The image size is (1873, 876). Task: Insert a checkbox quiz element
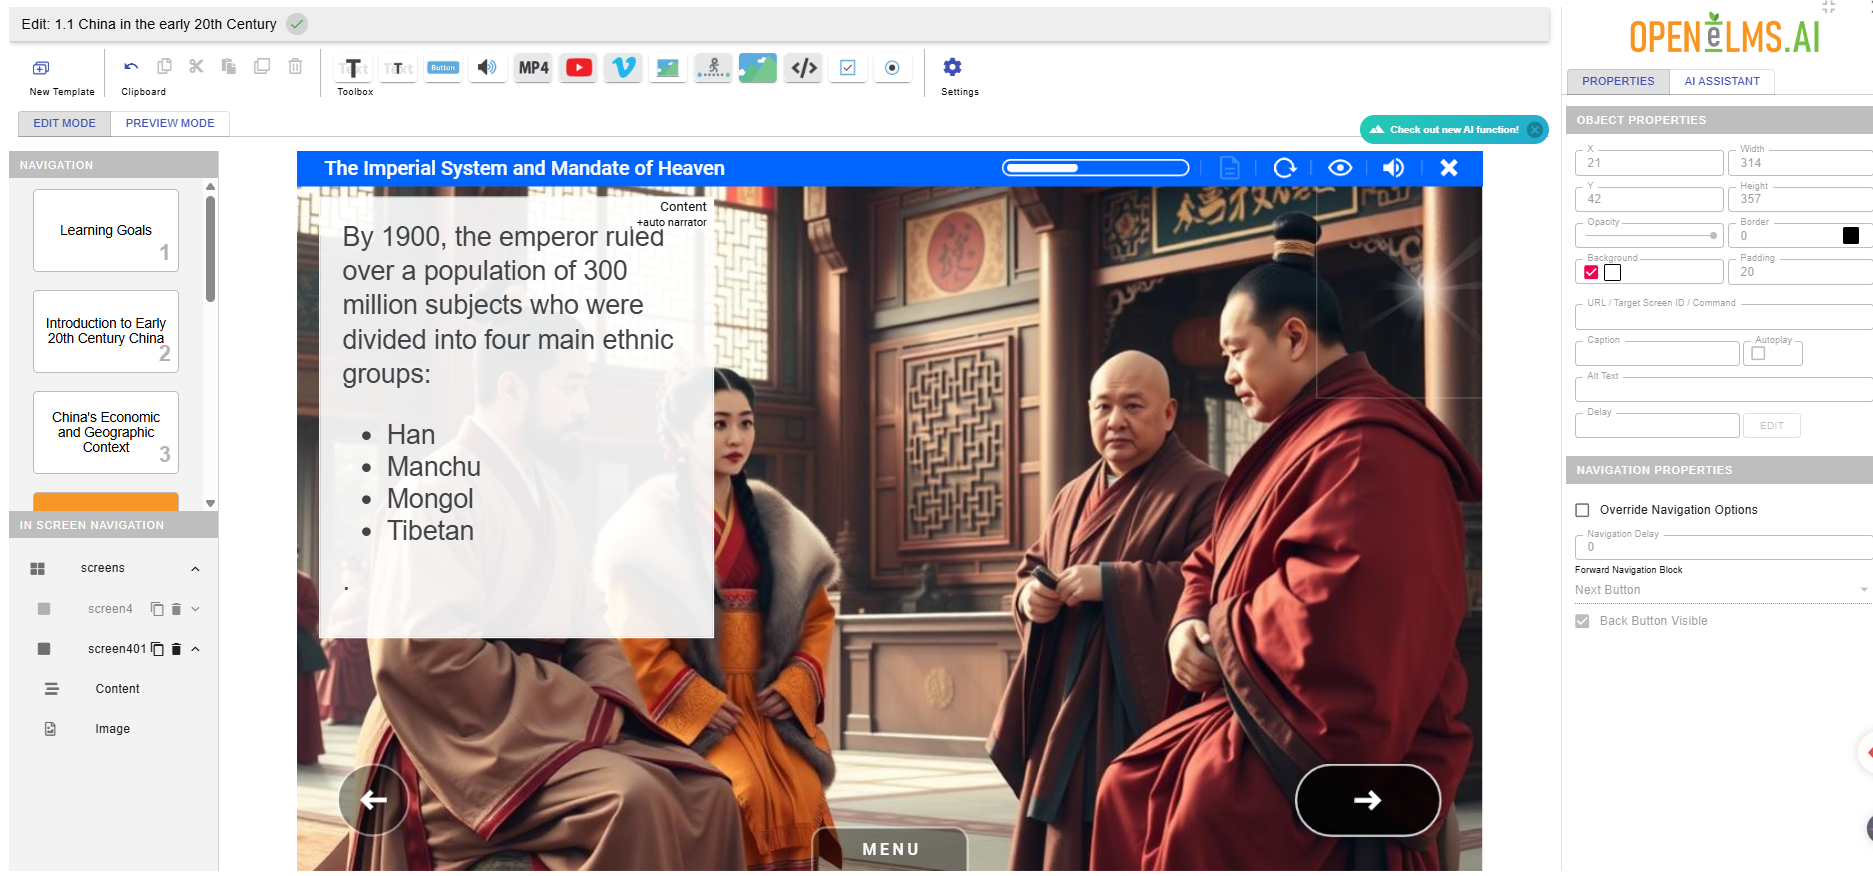848,68
